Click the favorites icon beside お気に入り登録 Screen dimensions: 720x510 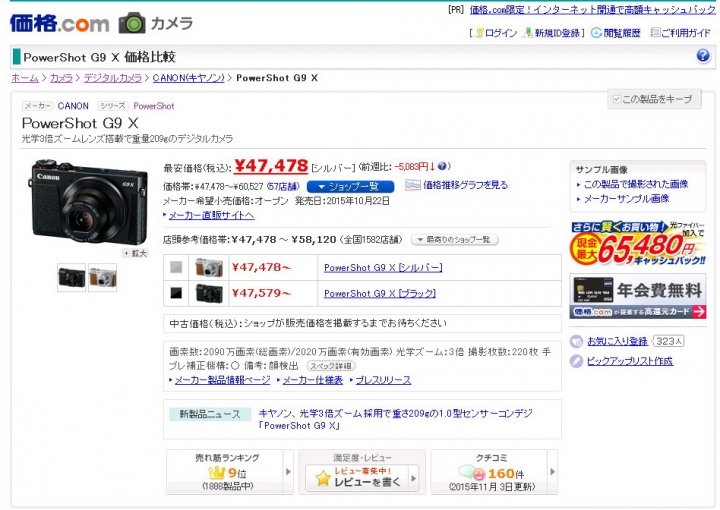(x=576, y=342)
